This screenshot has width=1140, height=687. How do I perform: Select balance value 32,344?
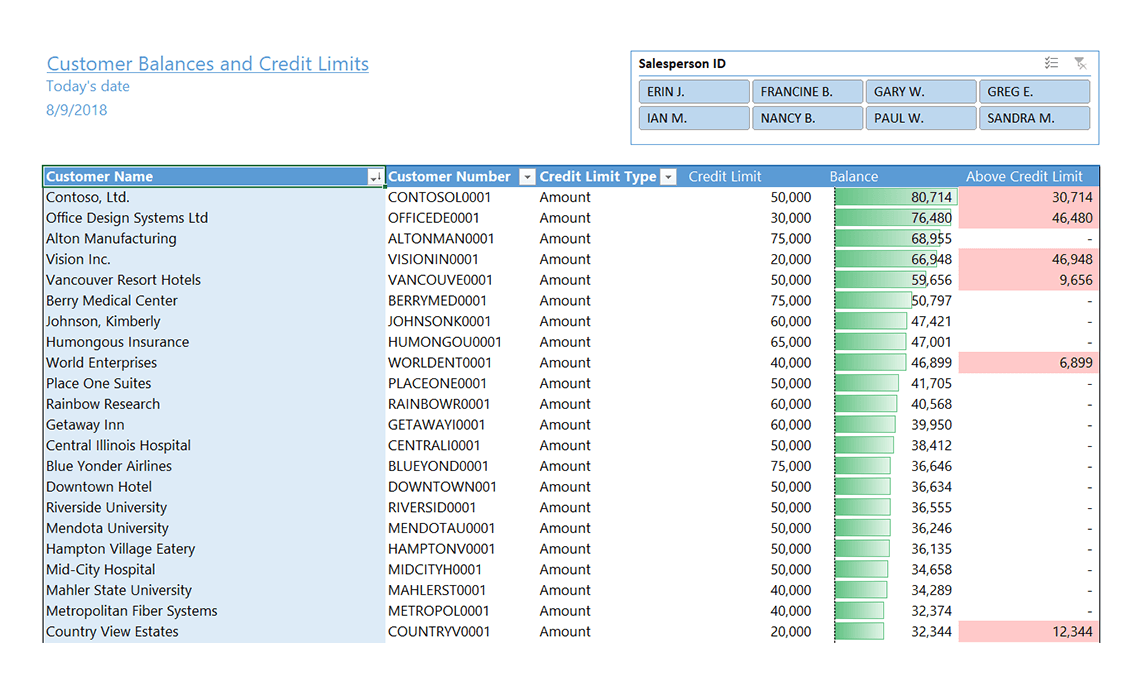[x=931, y=632]
